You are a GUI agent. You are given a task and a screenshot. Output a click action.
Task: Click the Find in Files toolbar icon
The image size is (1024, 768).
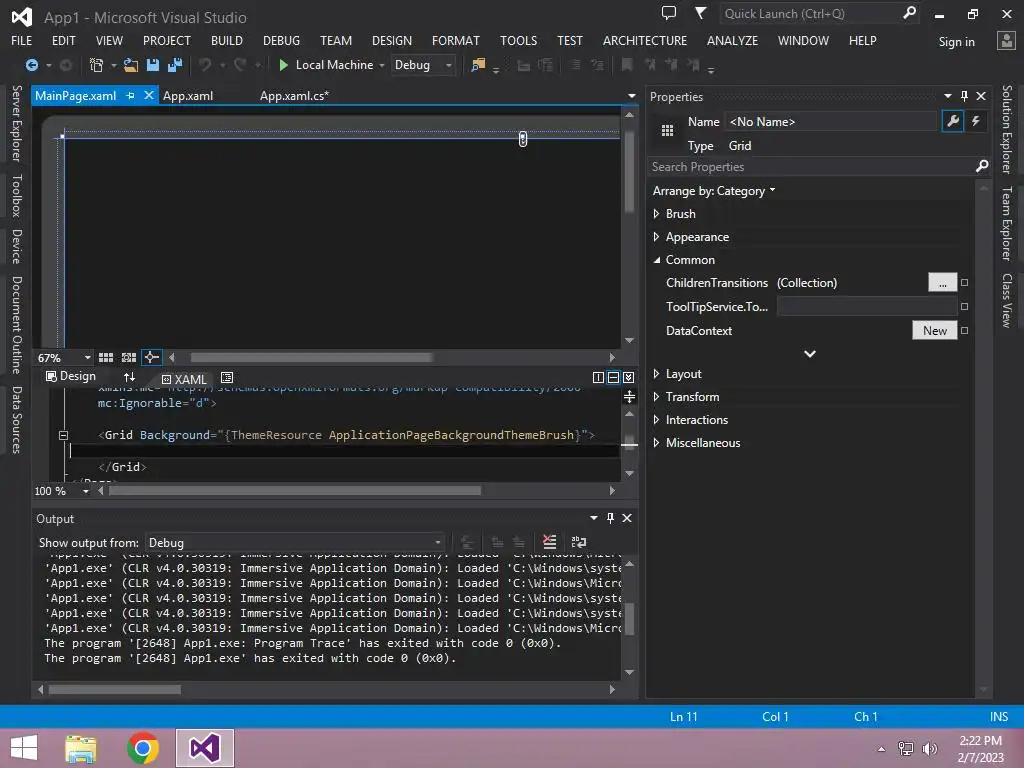478,65
